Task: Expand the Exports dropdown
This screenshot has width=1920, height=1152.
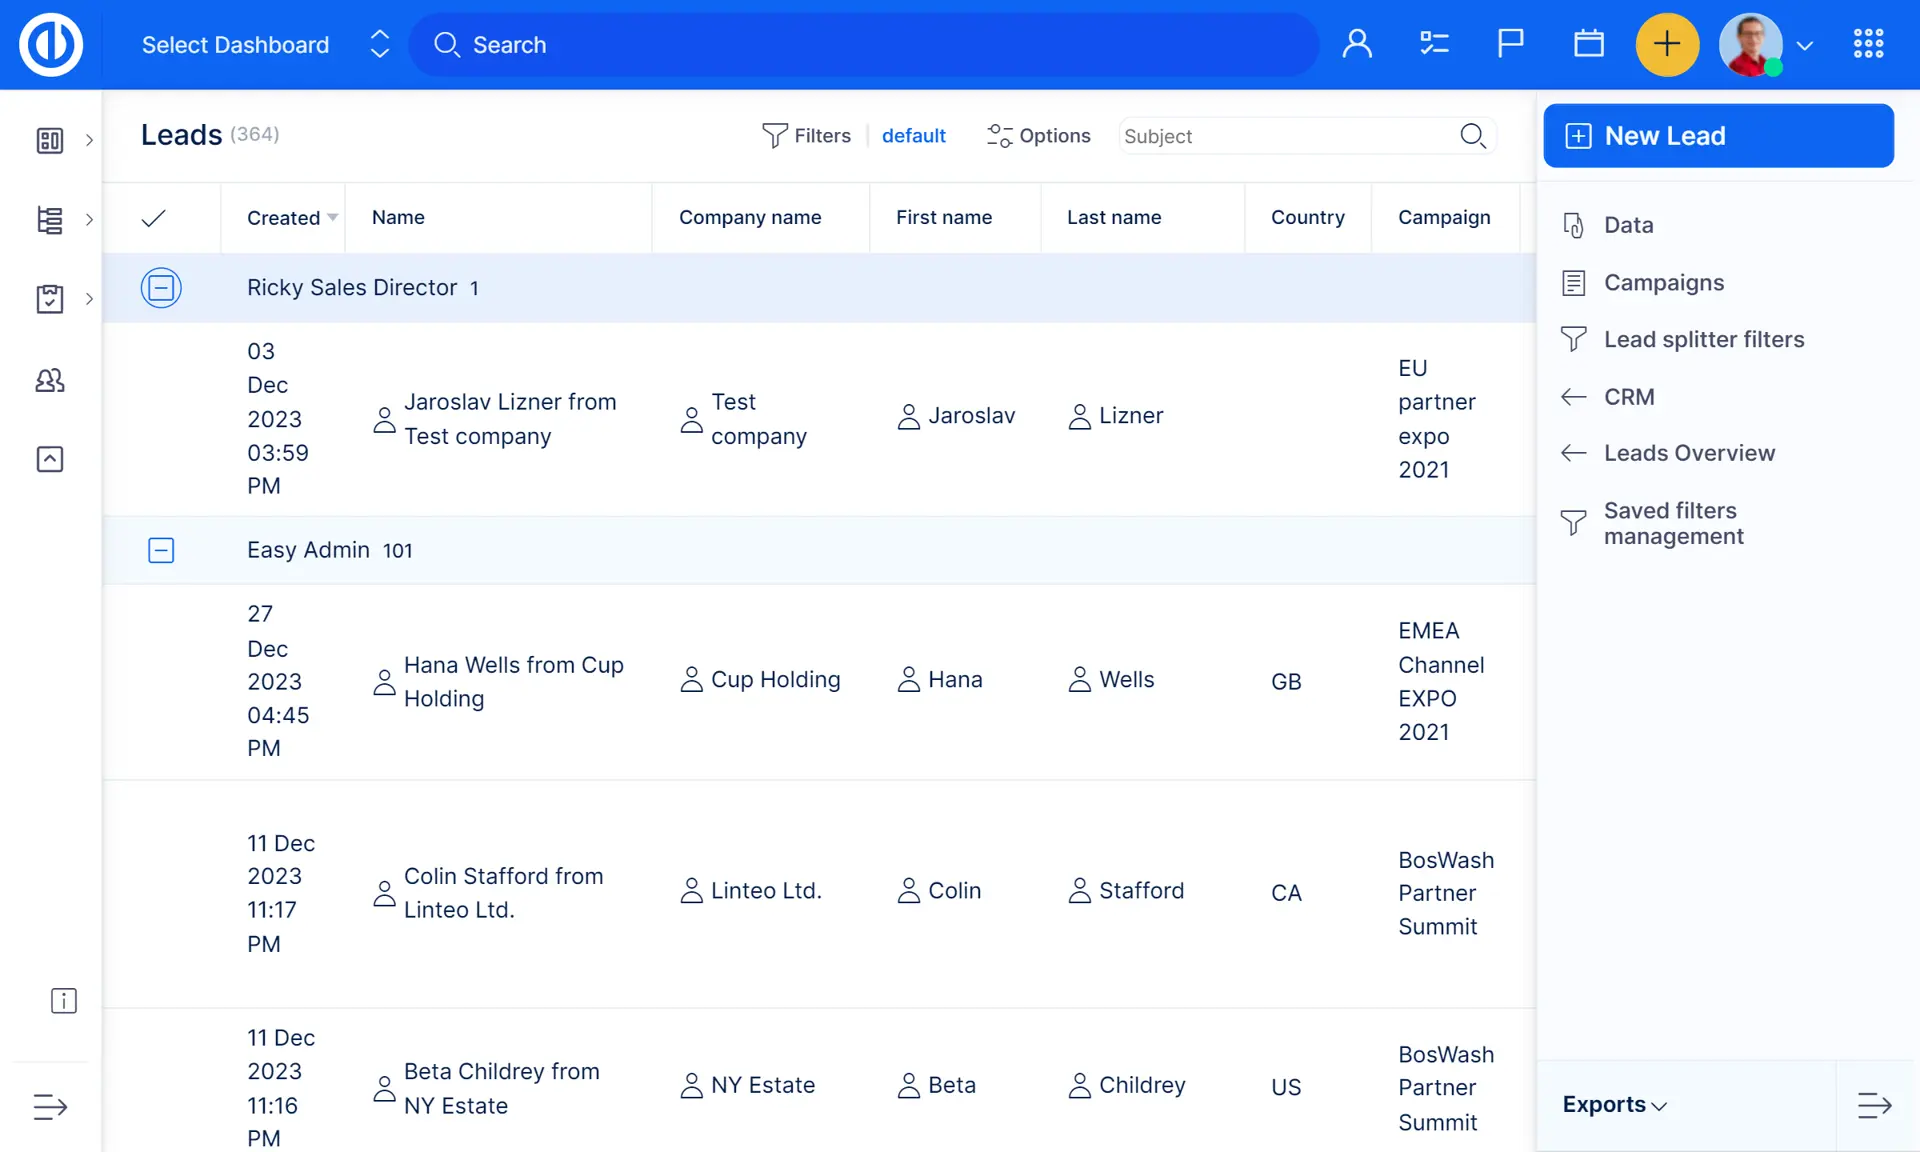Action: pyautogui.click(x=1614, y=1105)
